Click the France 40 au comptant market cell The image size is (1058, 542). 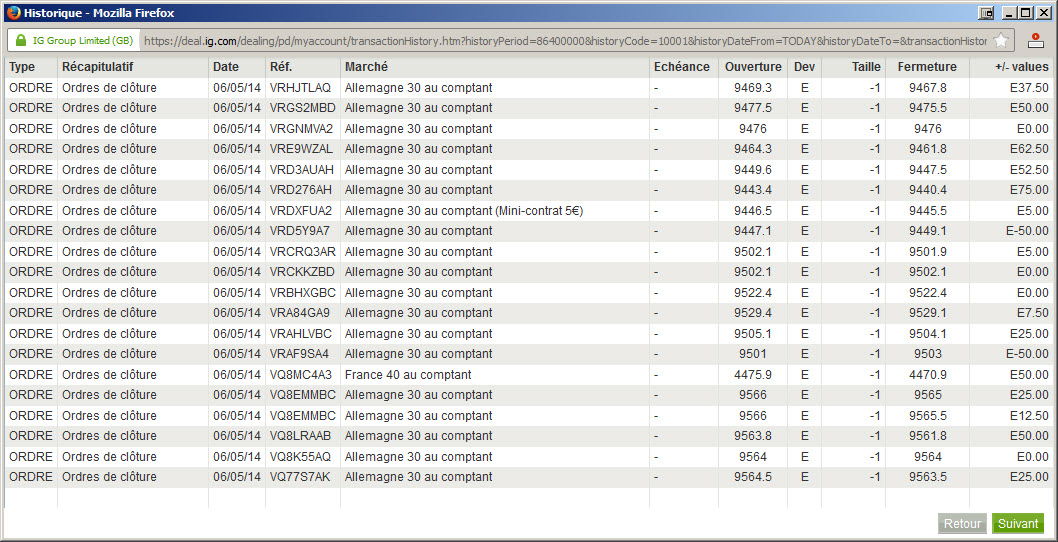408,375
